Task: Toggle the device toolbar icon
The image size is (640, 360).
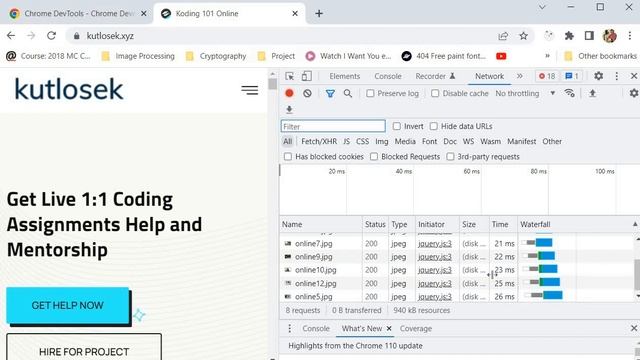Action: (306, 76)
